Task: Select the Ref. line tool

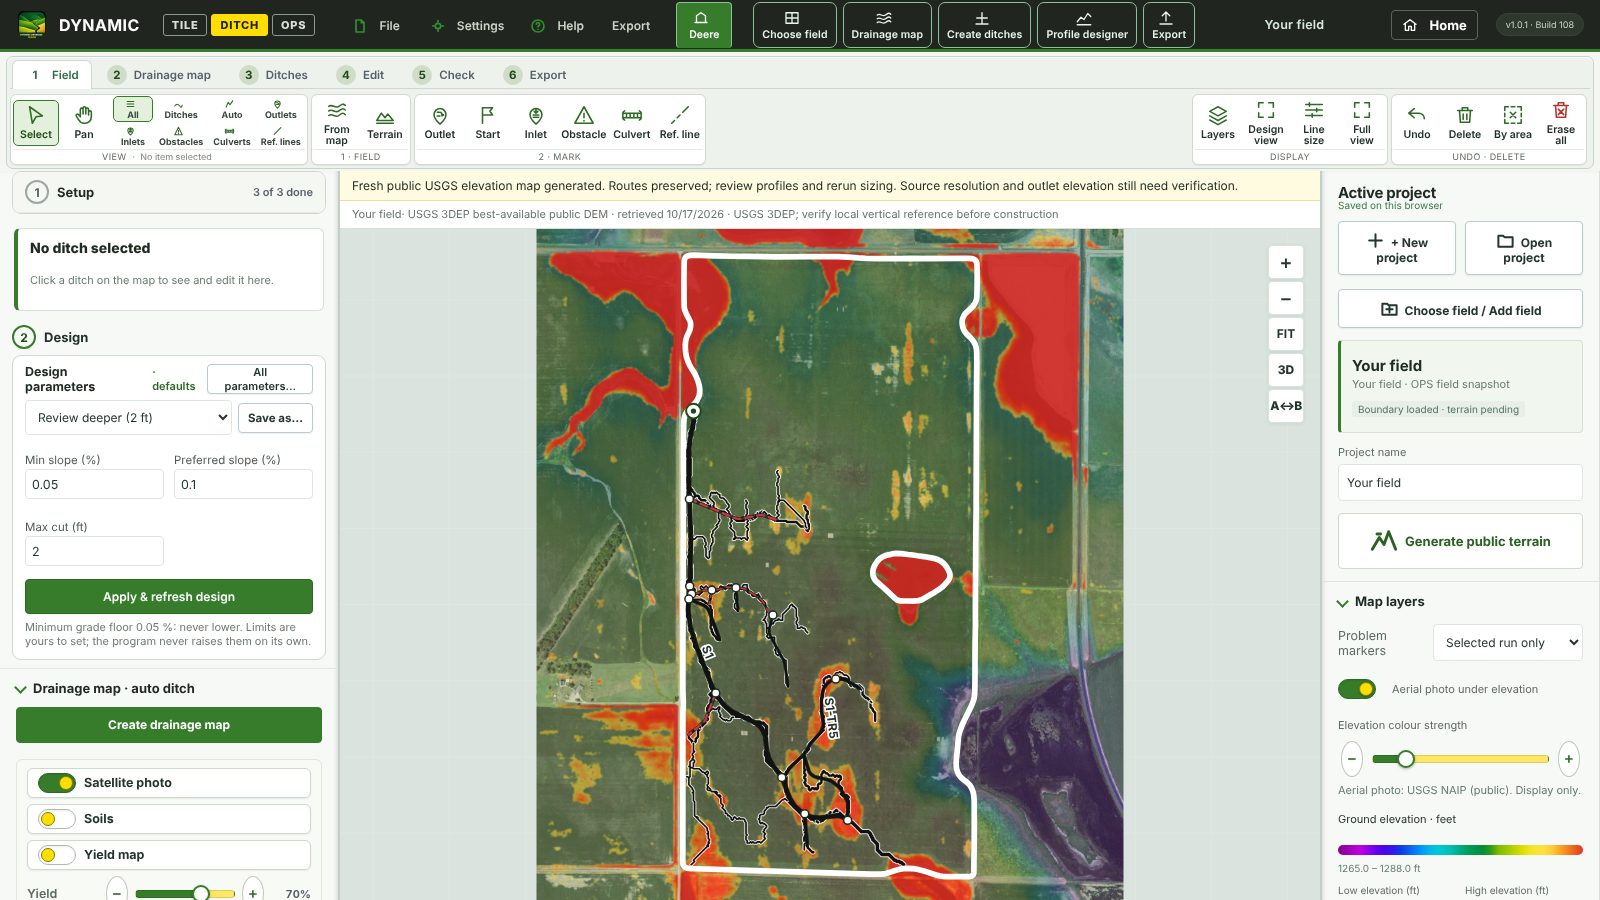Action: pos(679,124)
